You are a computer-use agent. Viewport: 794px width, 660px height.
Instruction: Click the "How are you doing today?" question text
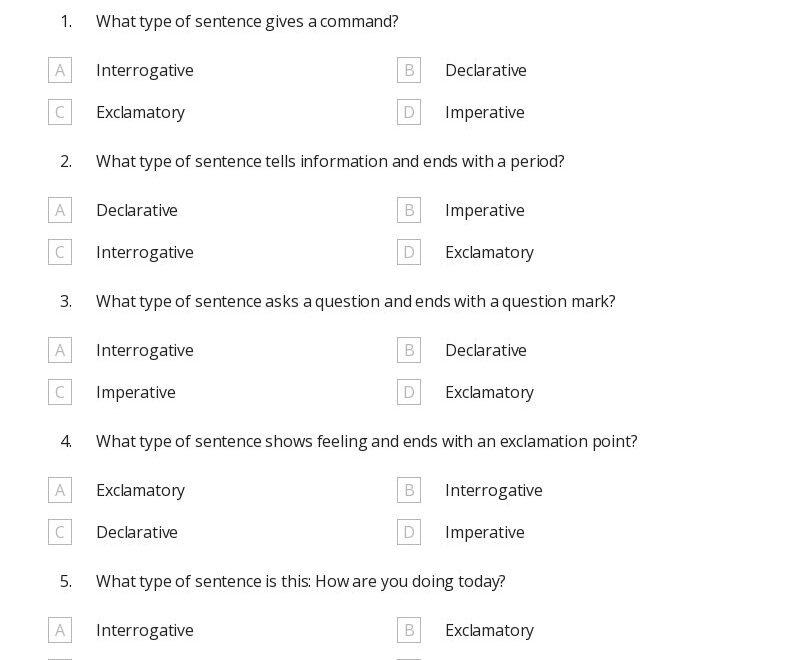pyautogui.click(x=300, y=581)
